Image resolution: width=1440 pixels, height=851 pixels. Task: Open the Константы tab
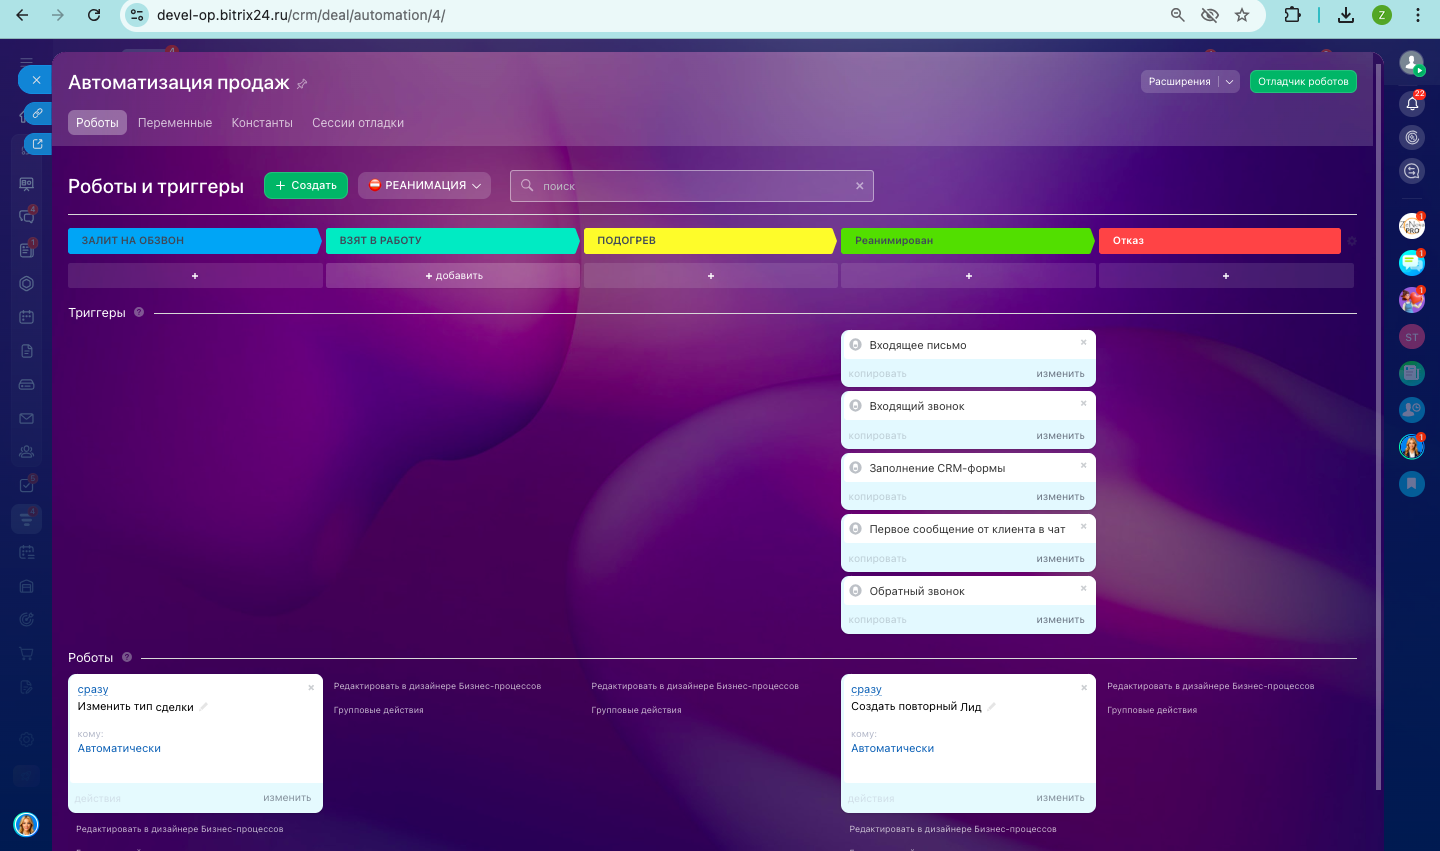tap(262, 123)
